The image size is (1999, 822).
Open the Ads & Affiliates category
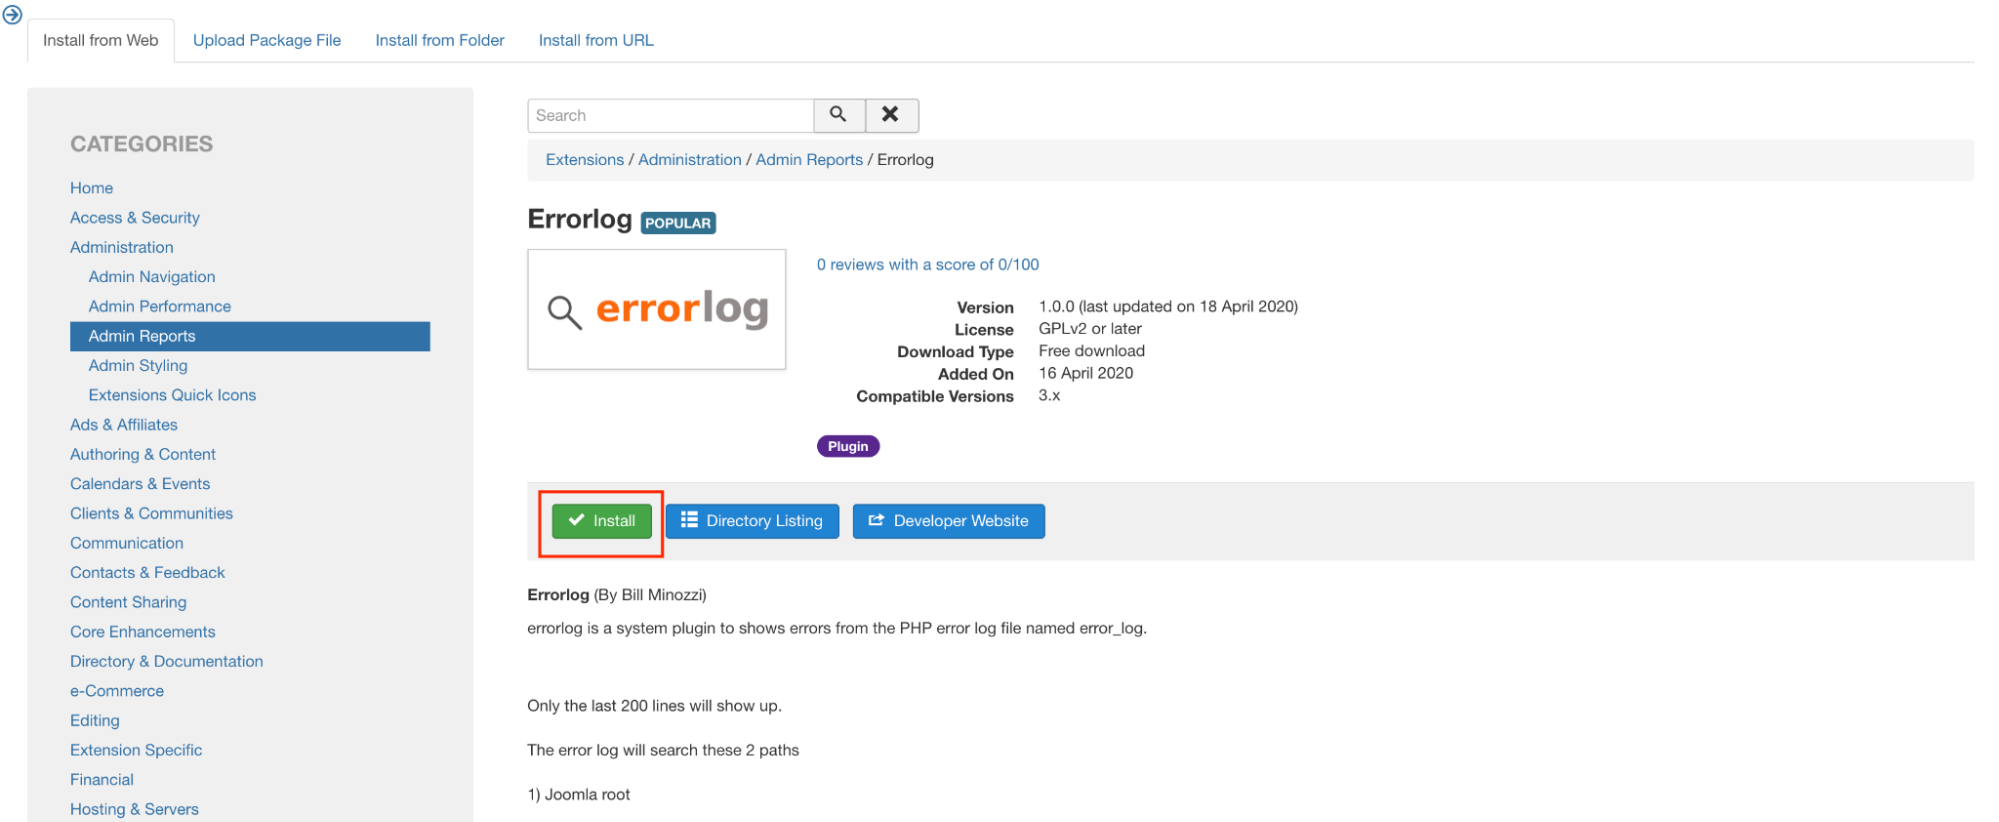124,425
